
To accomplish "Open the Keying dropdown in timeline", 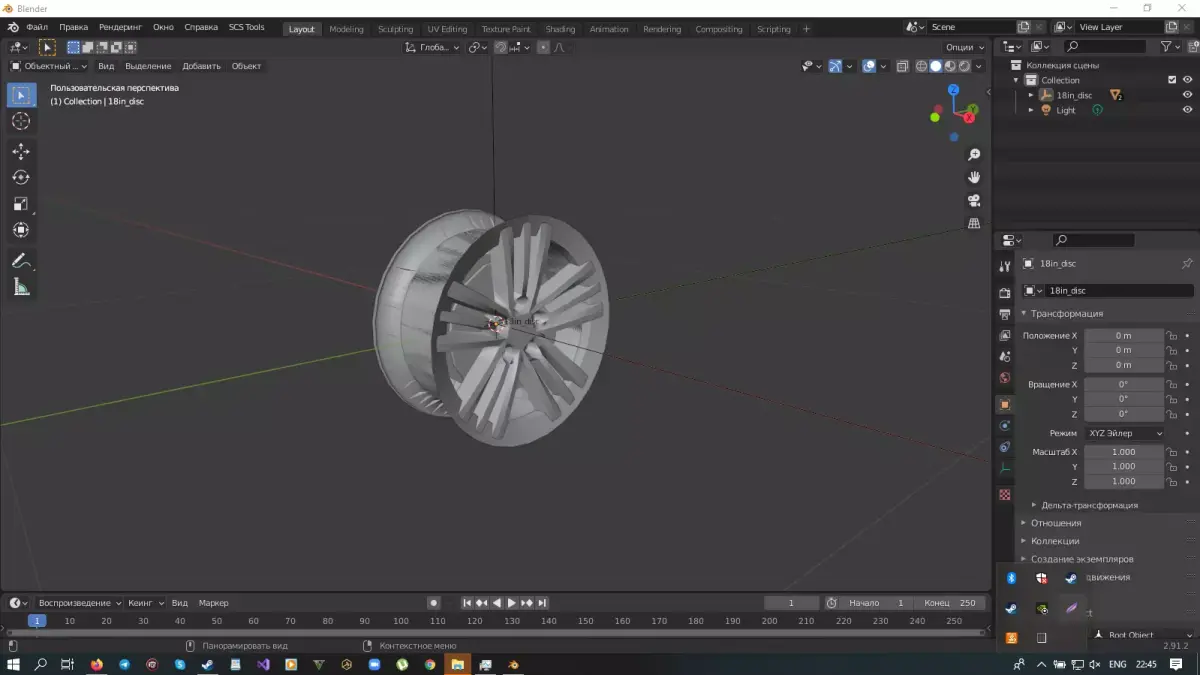I will click(146, 603).
